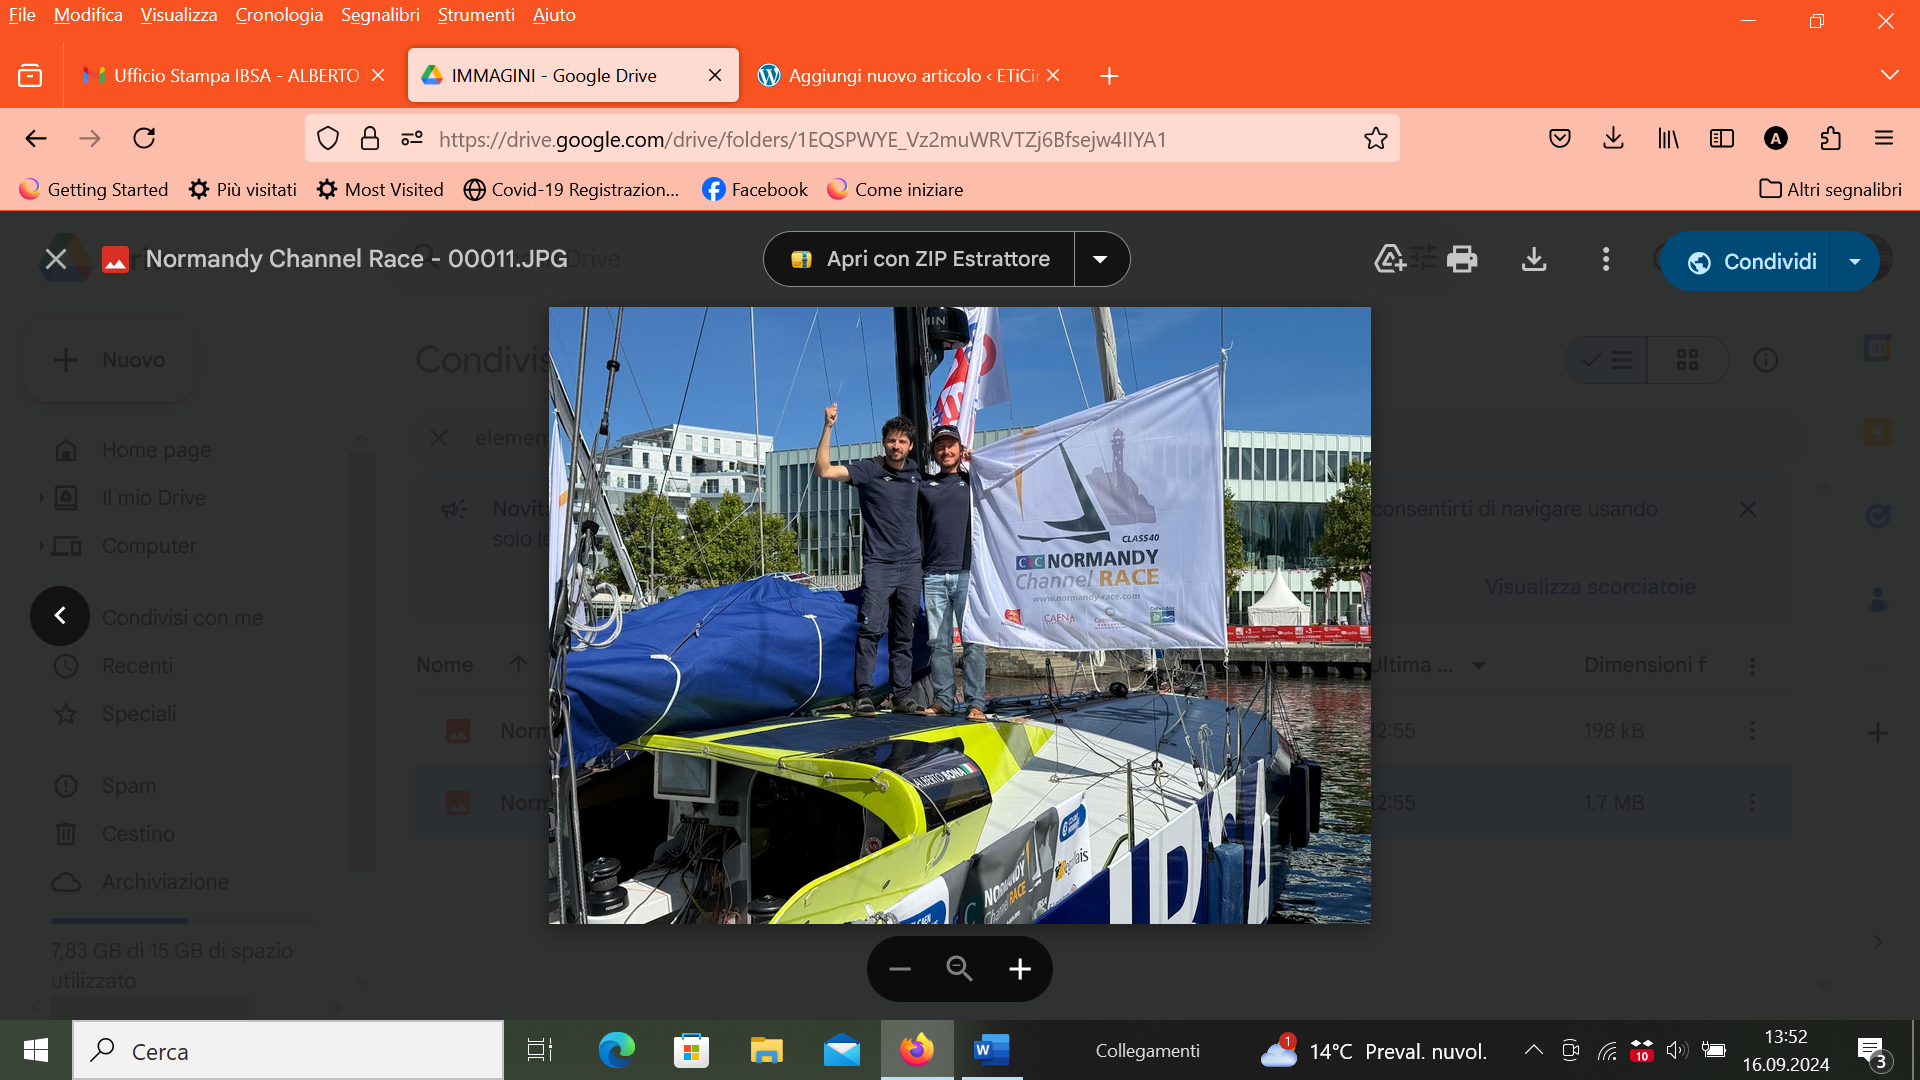Open a new browser tab with plus
This screenshot has height=1080, width=1920.
(x=1109, y=76)
